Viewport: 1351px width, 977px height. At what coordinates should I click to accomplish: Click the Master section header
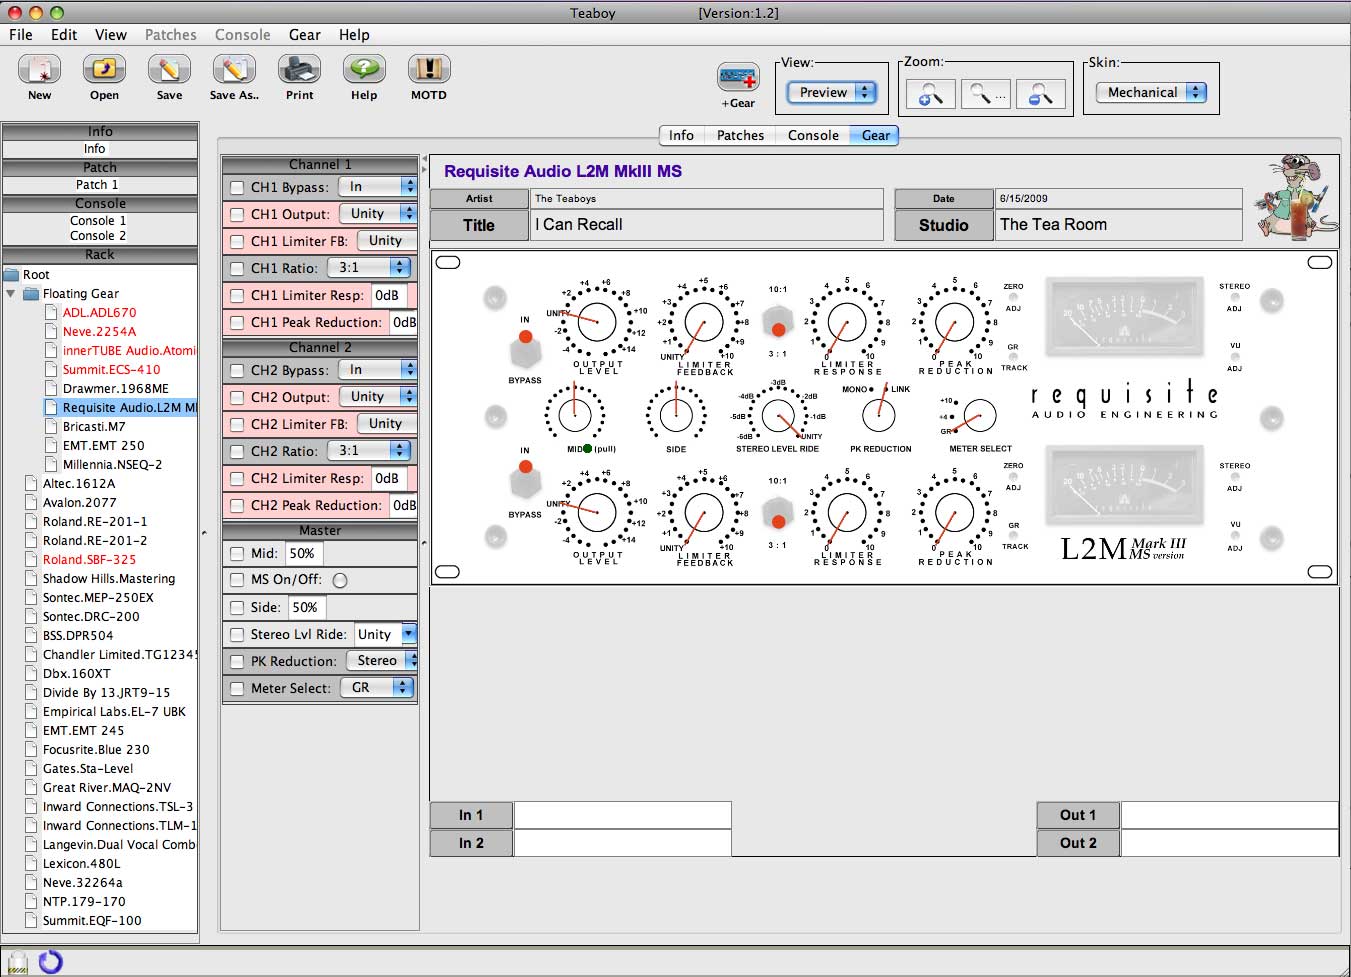(320, 531)
